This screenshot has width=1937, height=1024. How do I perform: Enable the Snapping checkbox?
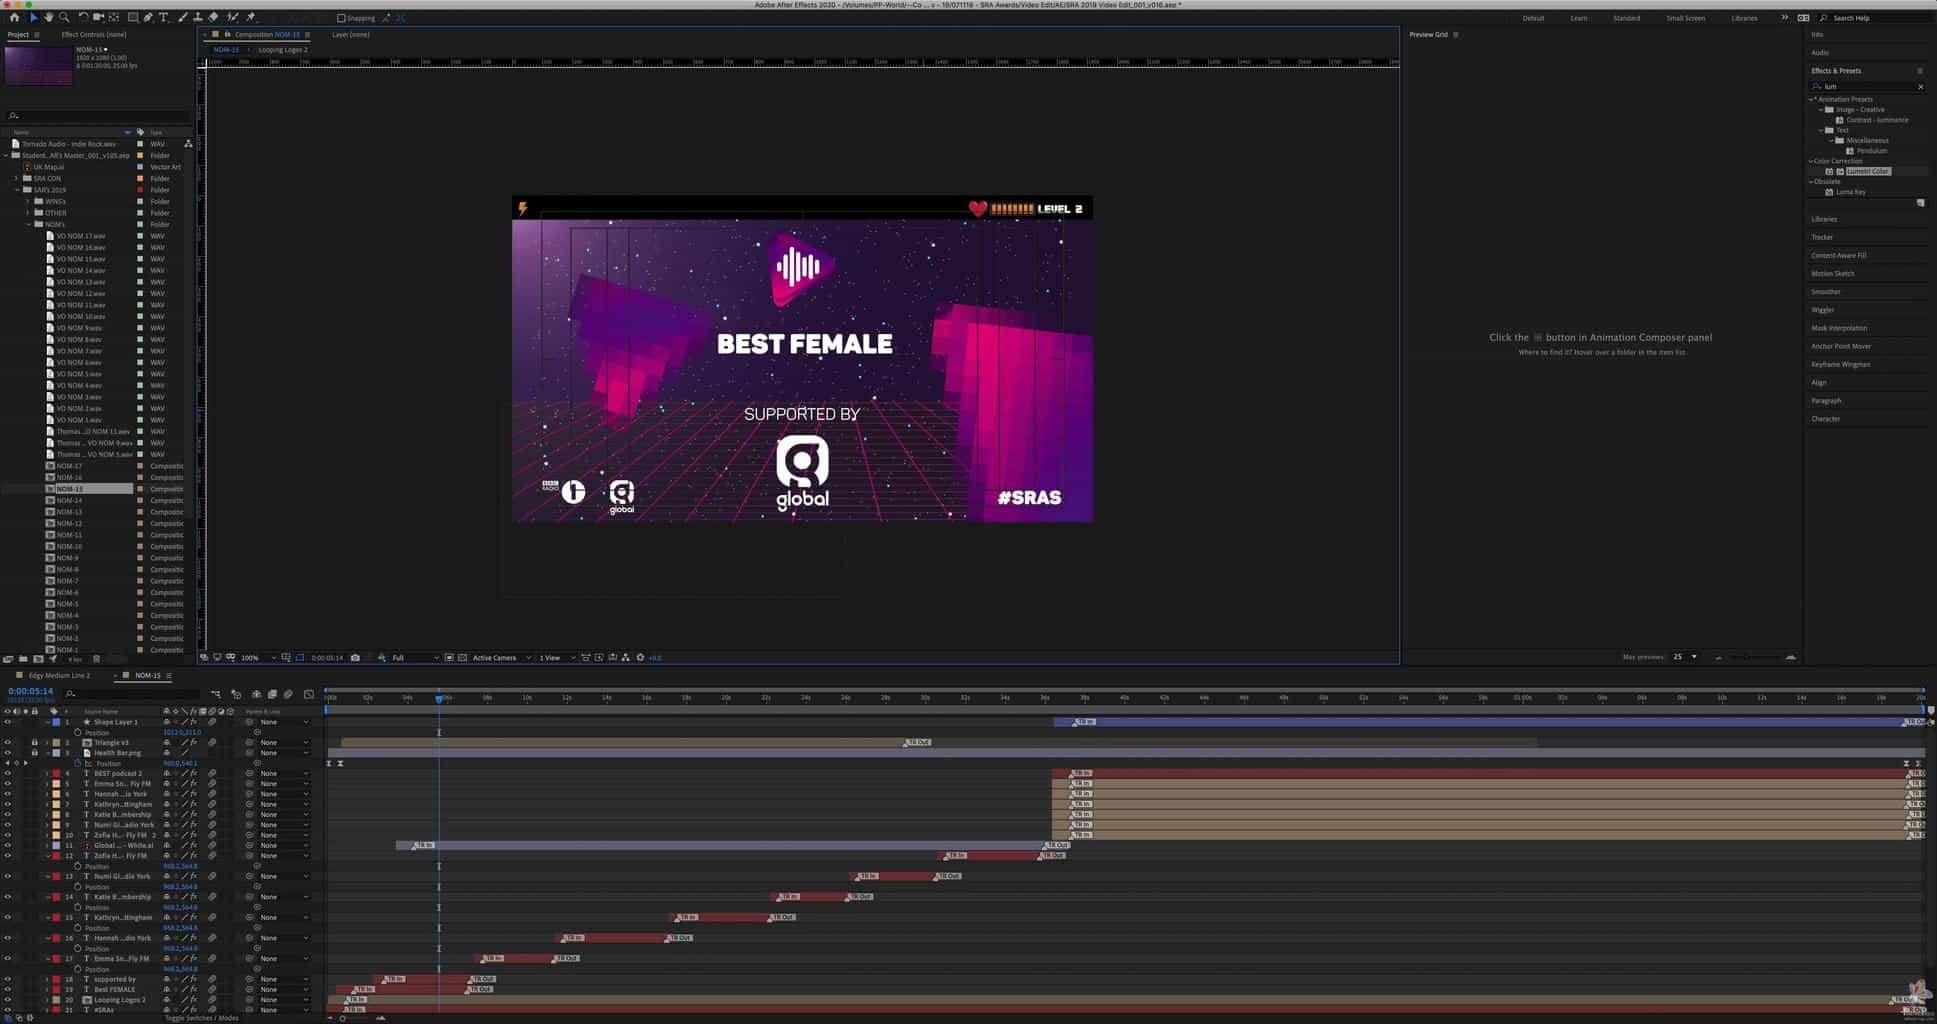[341, 18]
